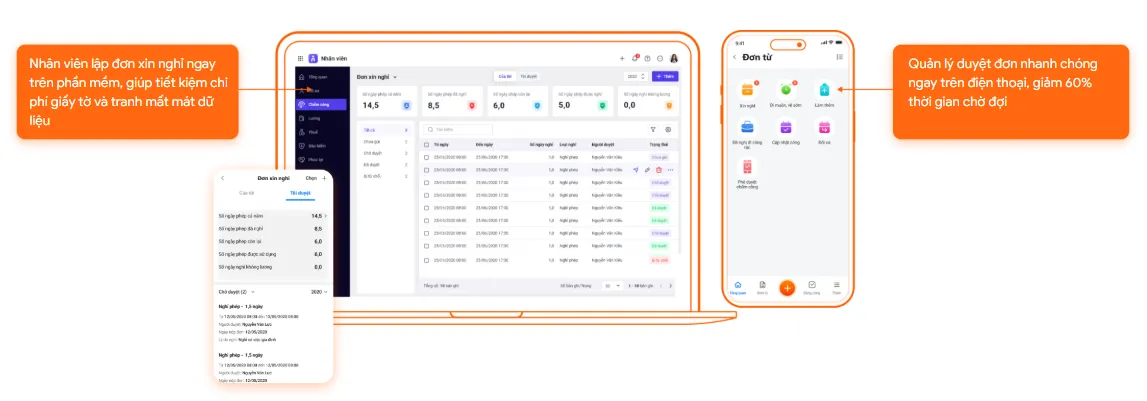
Task: Switch to the Tôi duyệt tab on mobile card
Action: 299,193
